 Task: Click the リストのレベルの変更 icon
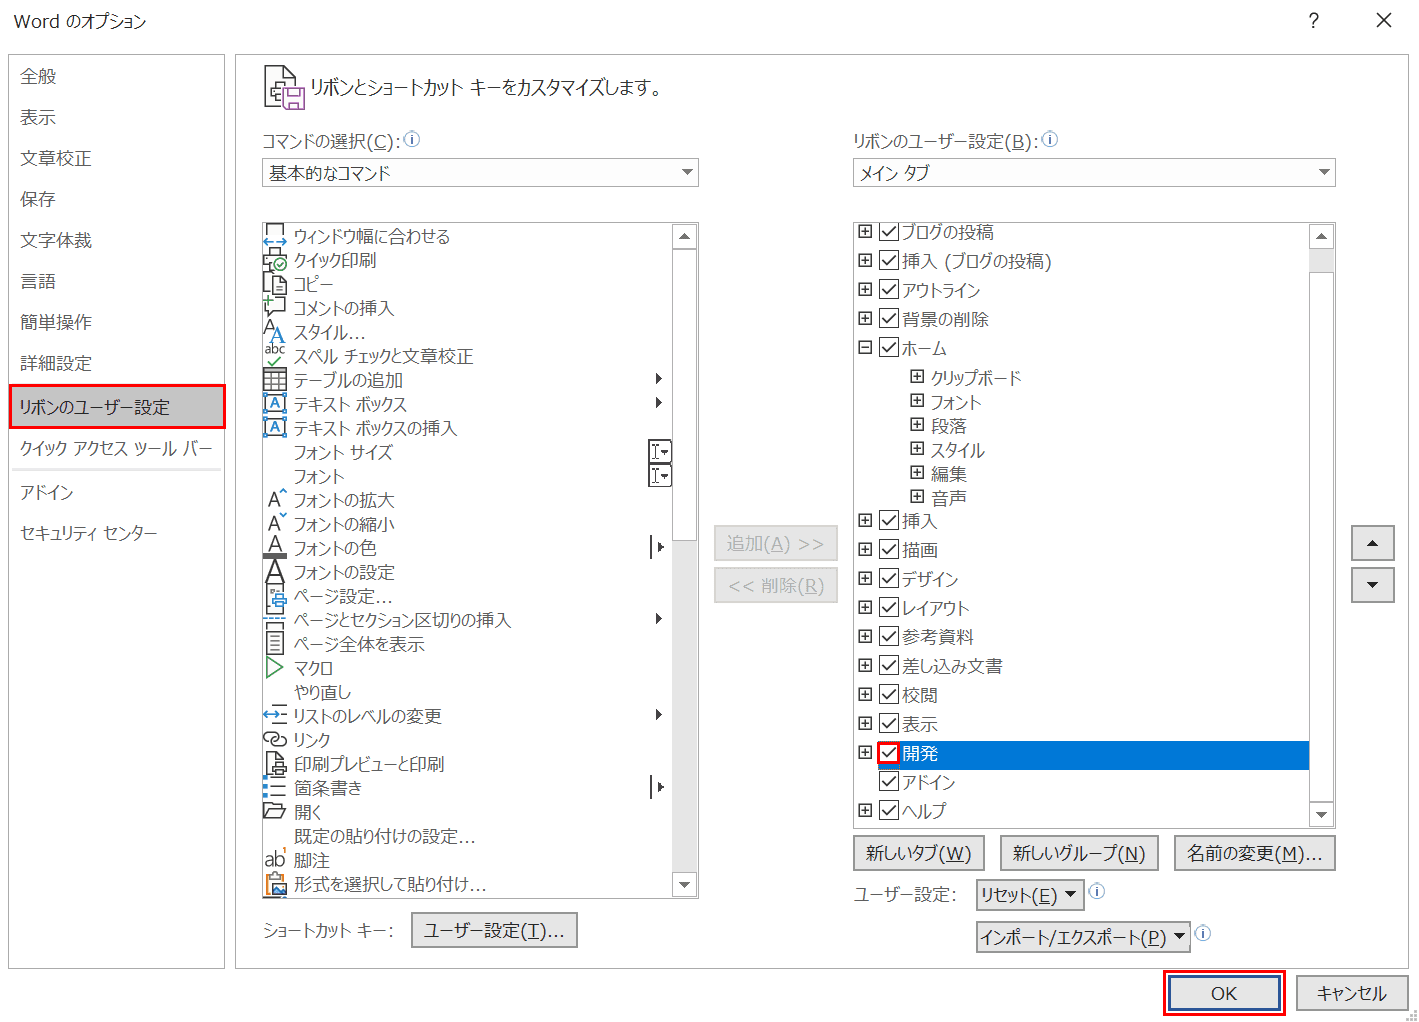[x=275, y=716]
